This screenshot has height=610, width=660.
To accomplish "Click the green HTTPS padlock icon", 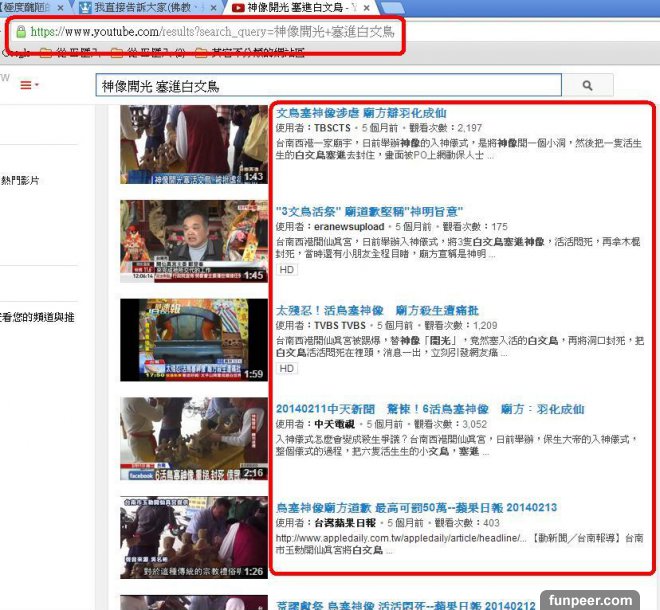I will coord(19,31).
